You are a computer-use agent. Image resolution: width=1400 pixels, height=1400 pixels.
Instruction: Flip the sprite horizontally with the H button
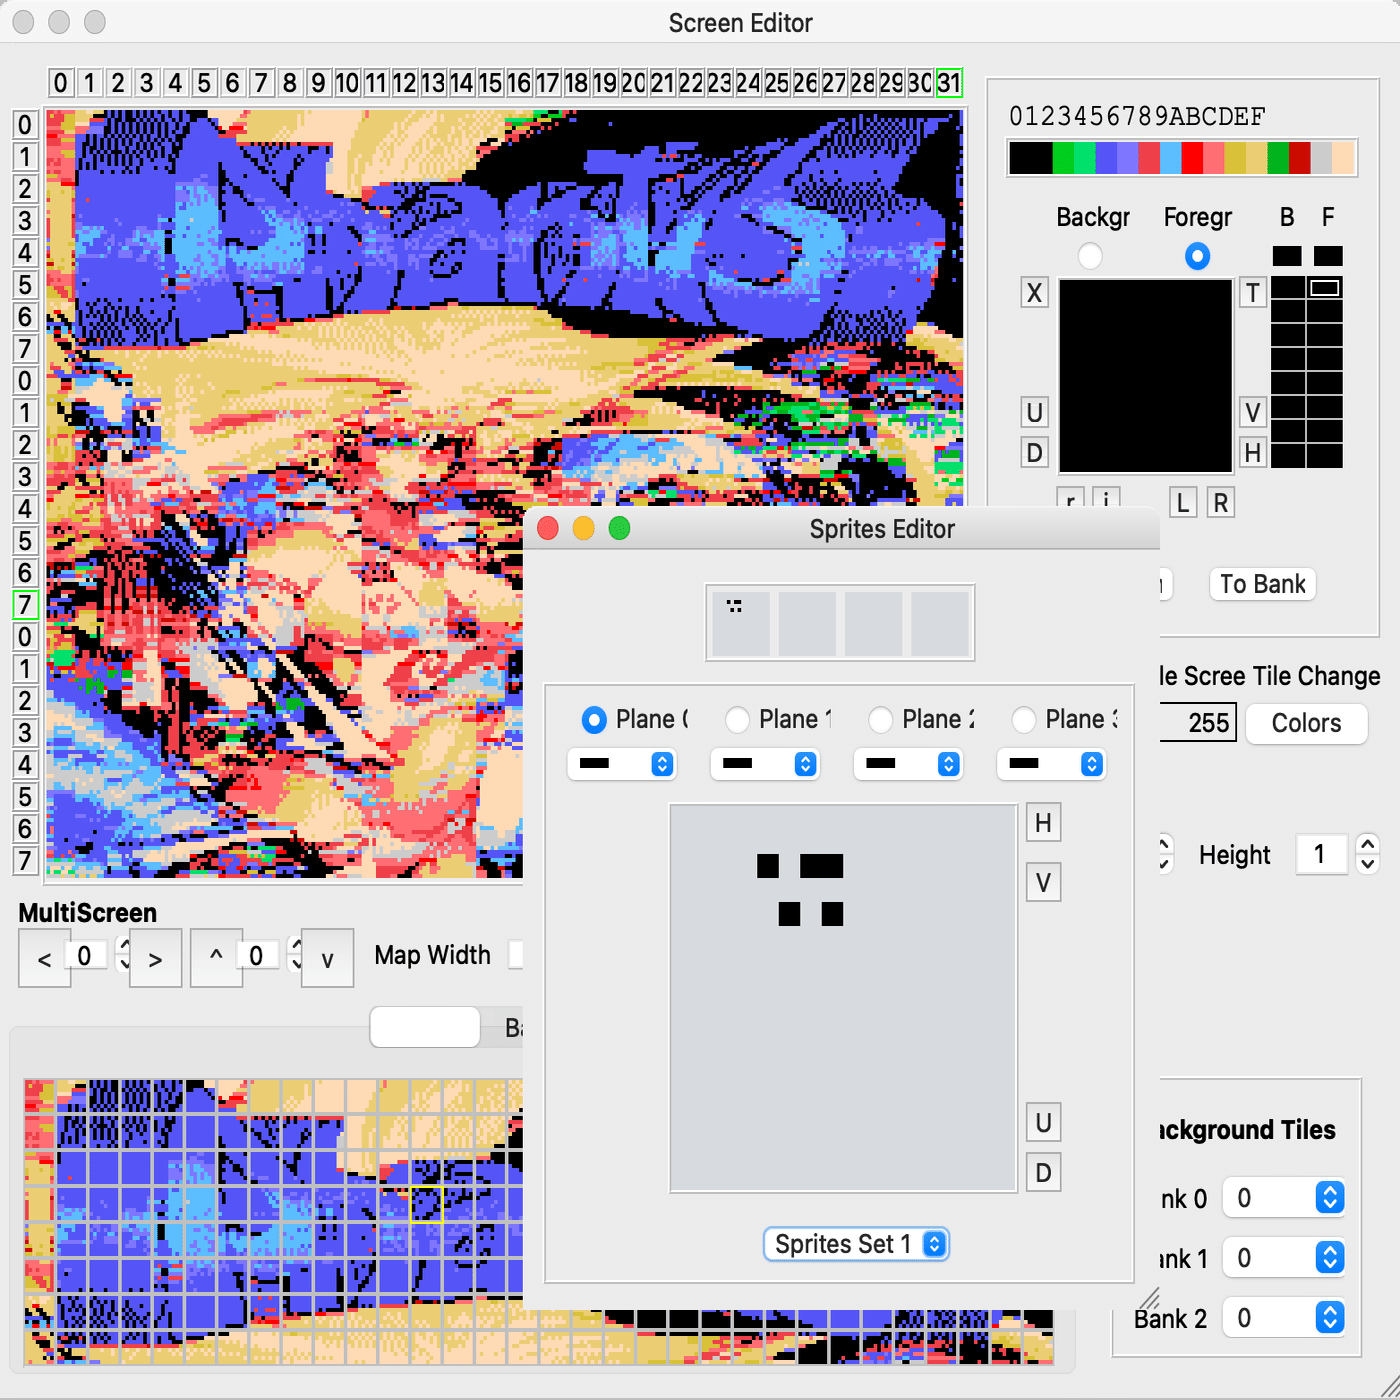1043,822
